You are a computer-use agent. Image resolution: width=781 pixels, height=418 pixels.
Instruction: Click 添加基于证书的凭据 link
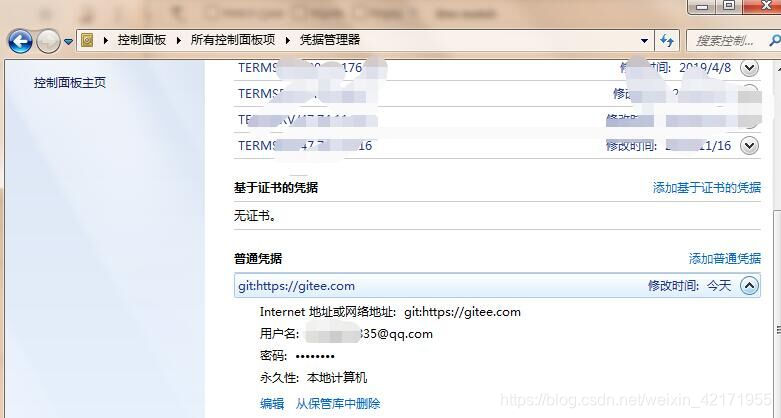(707, 187)
